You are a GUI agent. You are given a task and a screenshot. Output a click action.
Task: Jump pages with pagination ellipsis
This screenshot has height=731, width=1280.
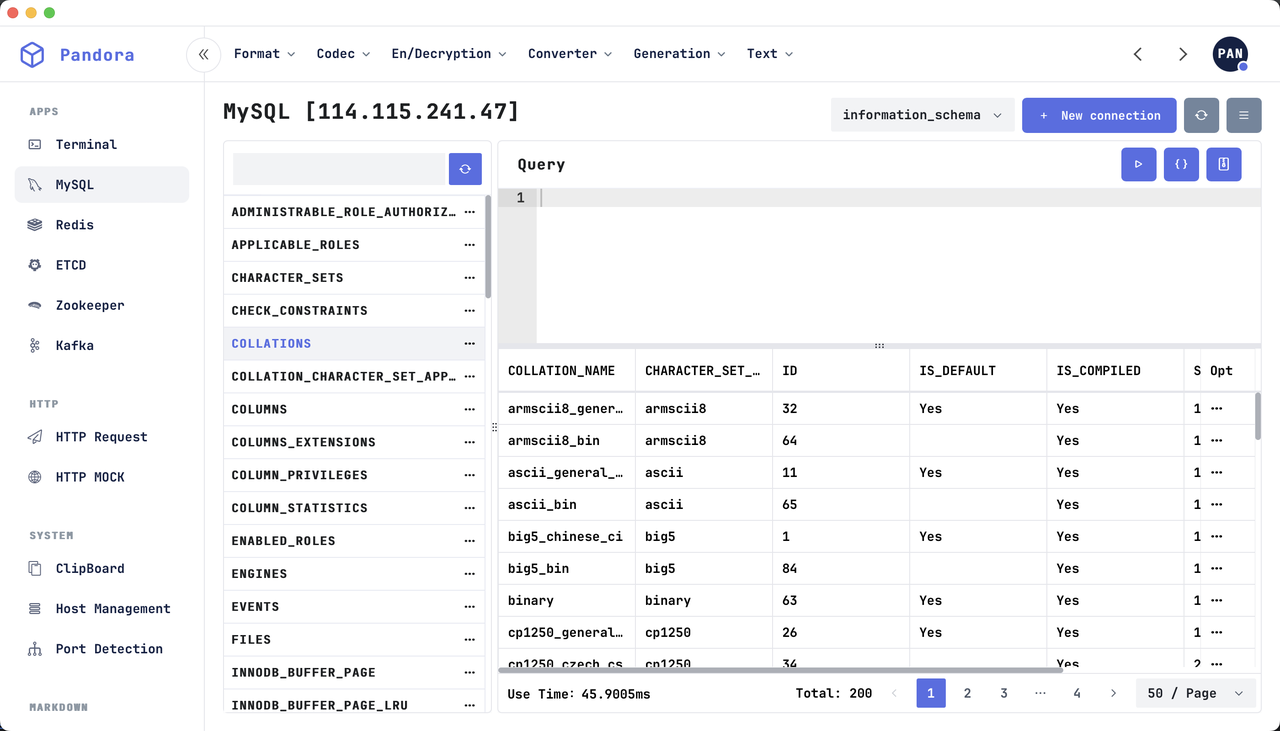tap(1040, 693)
